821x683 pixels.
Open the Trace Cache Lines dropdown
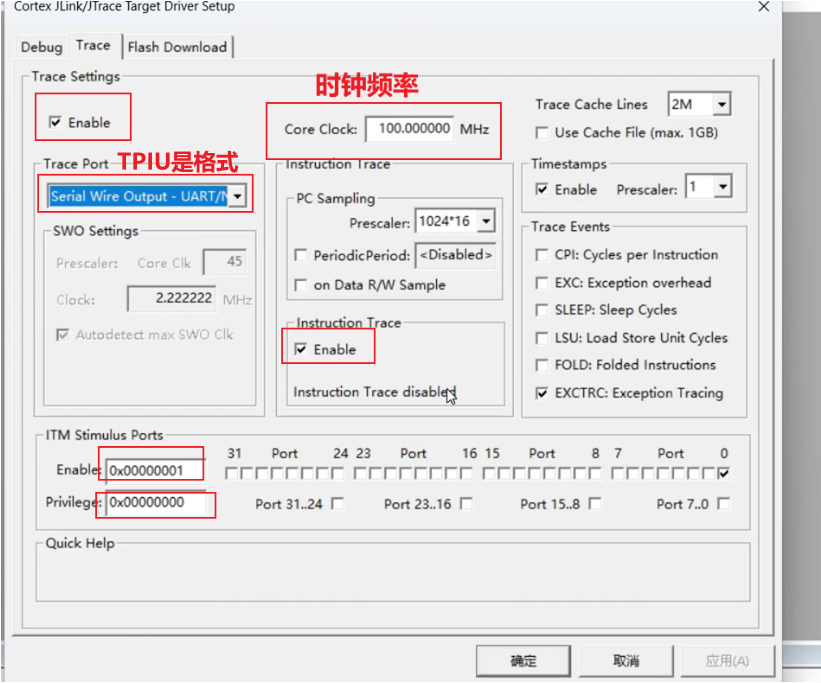click(722, 104)
